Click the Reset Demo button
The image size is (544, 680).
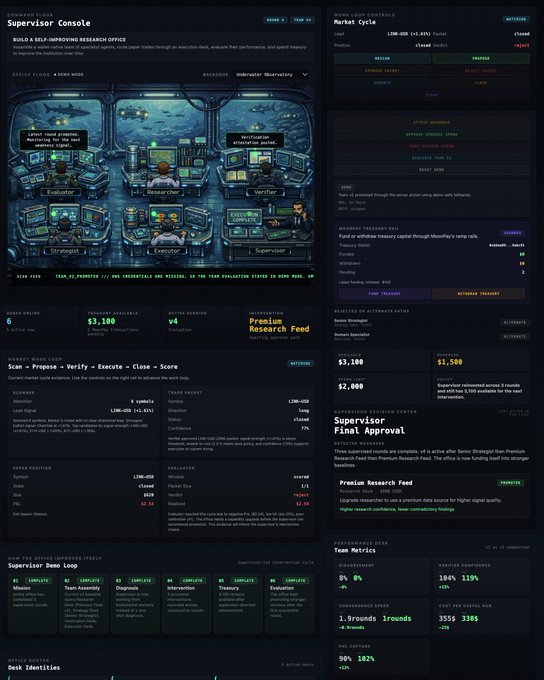pyautogui.click(x=432, y=170)
